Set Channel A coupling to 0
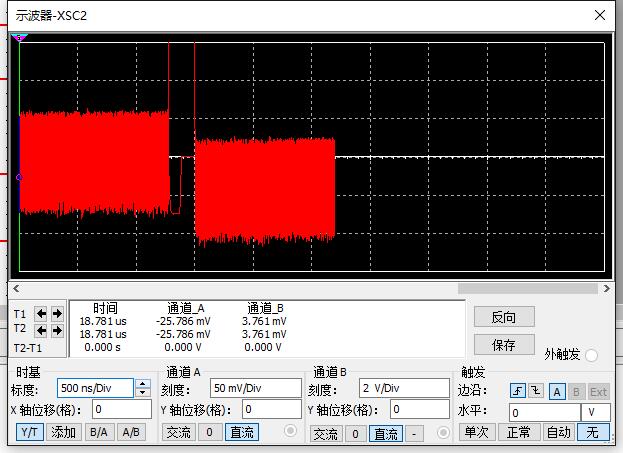This screenshot has width=623, height=453. 209,432
